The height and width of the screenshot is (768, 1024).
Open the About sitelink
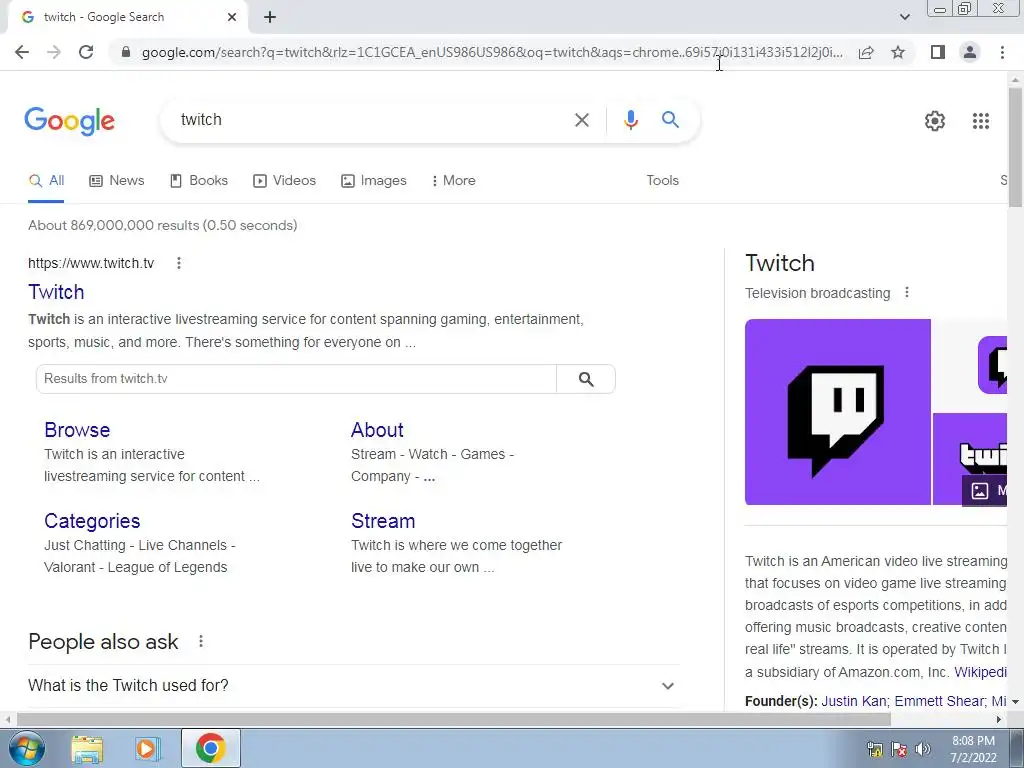[377, 430]
